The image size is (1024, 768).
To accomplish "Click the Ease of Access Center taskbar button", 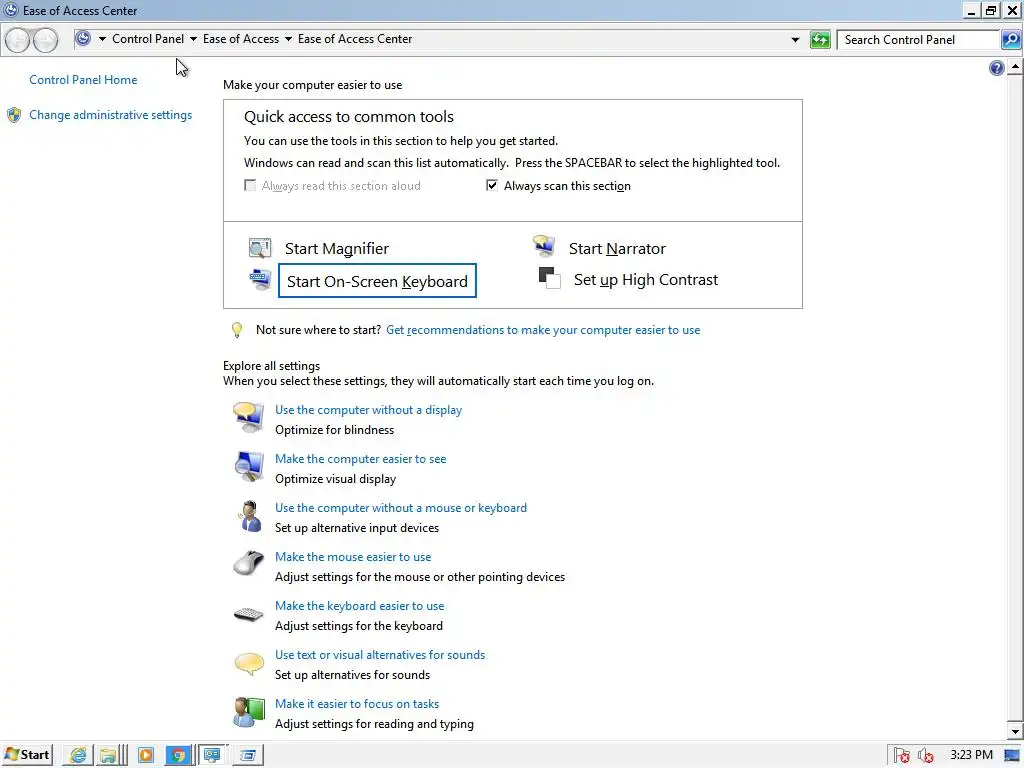I will tap(212, 756).
